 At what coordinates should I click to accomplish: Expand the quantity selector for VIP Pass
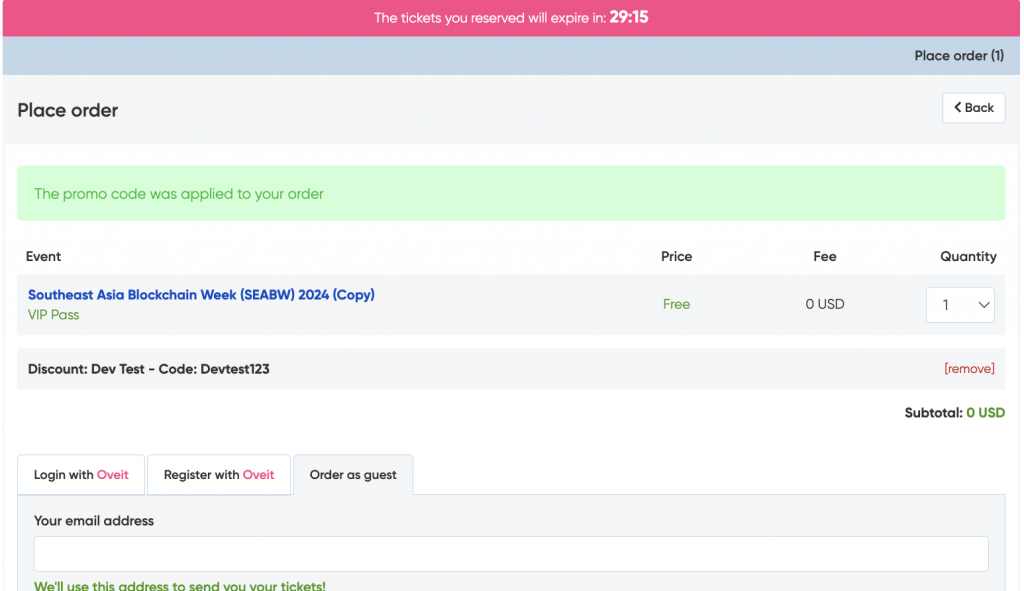(x=959, y=304)
